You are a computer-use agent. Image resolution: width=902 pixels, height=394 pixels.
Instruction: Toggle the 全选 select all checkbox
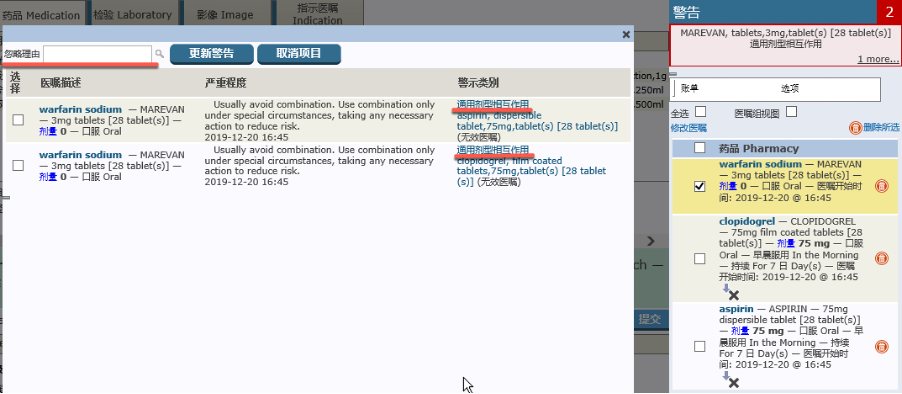click(700, 112)
